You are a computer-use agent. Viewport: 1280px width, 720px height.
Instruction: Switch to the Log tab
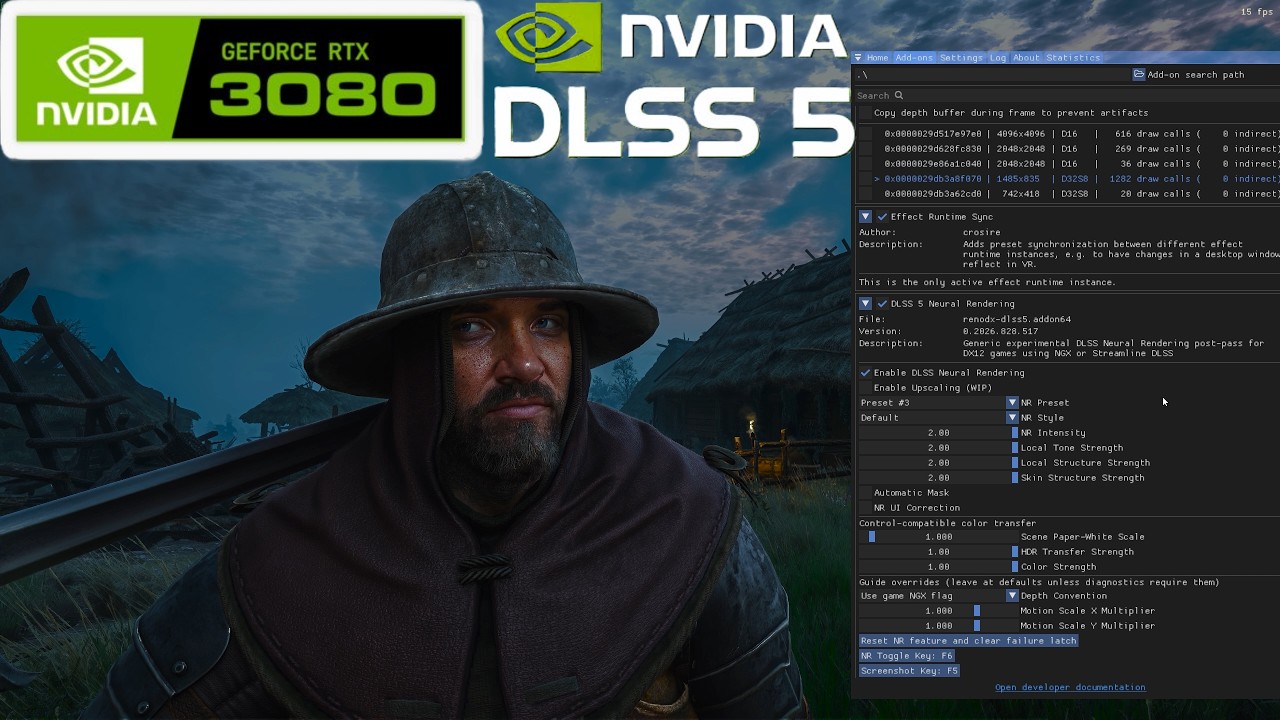point(998,58)
